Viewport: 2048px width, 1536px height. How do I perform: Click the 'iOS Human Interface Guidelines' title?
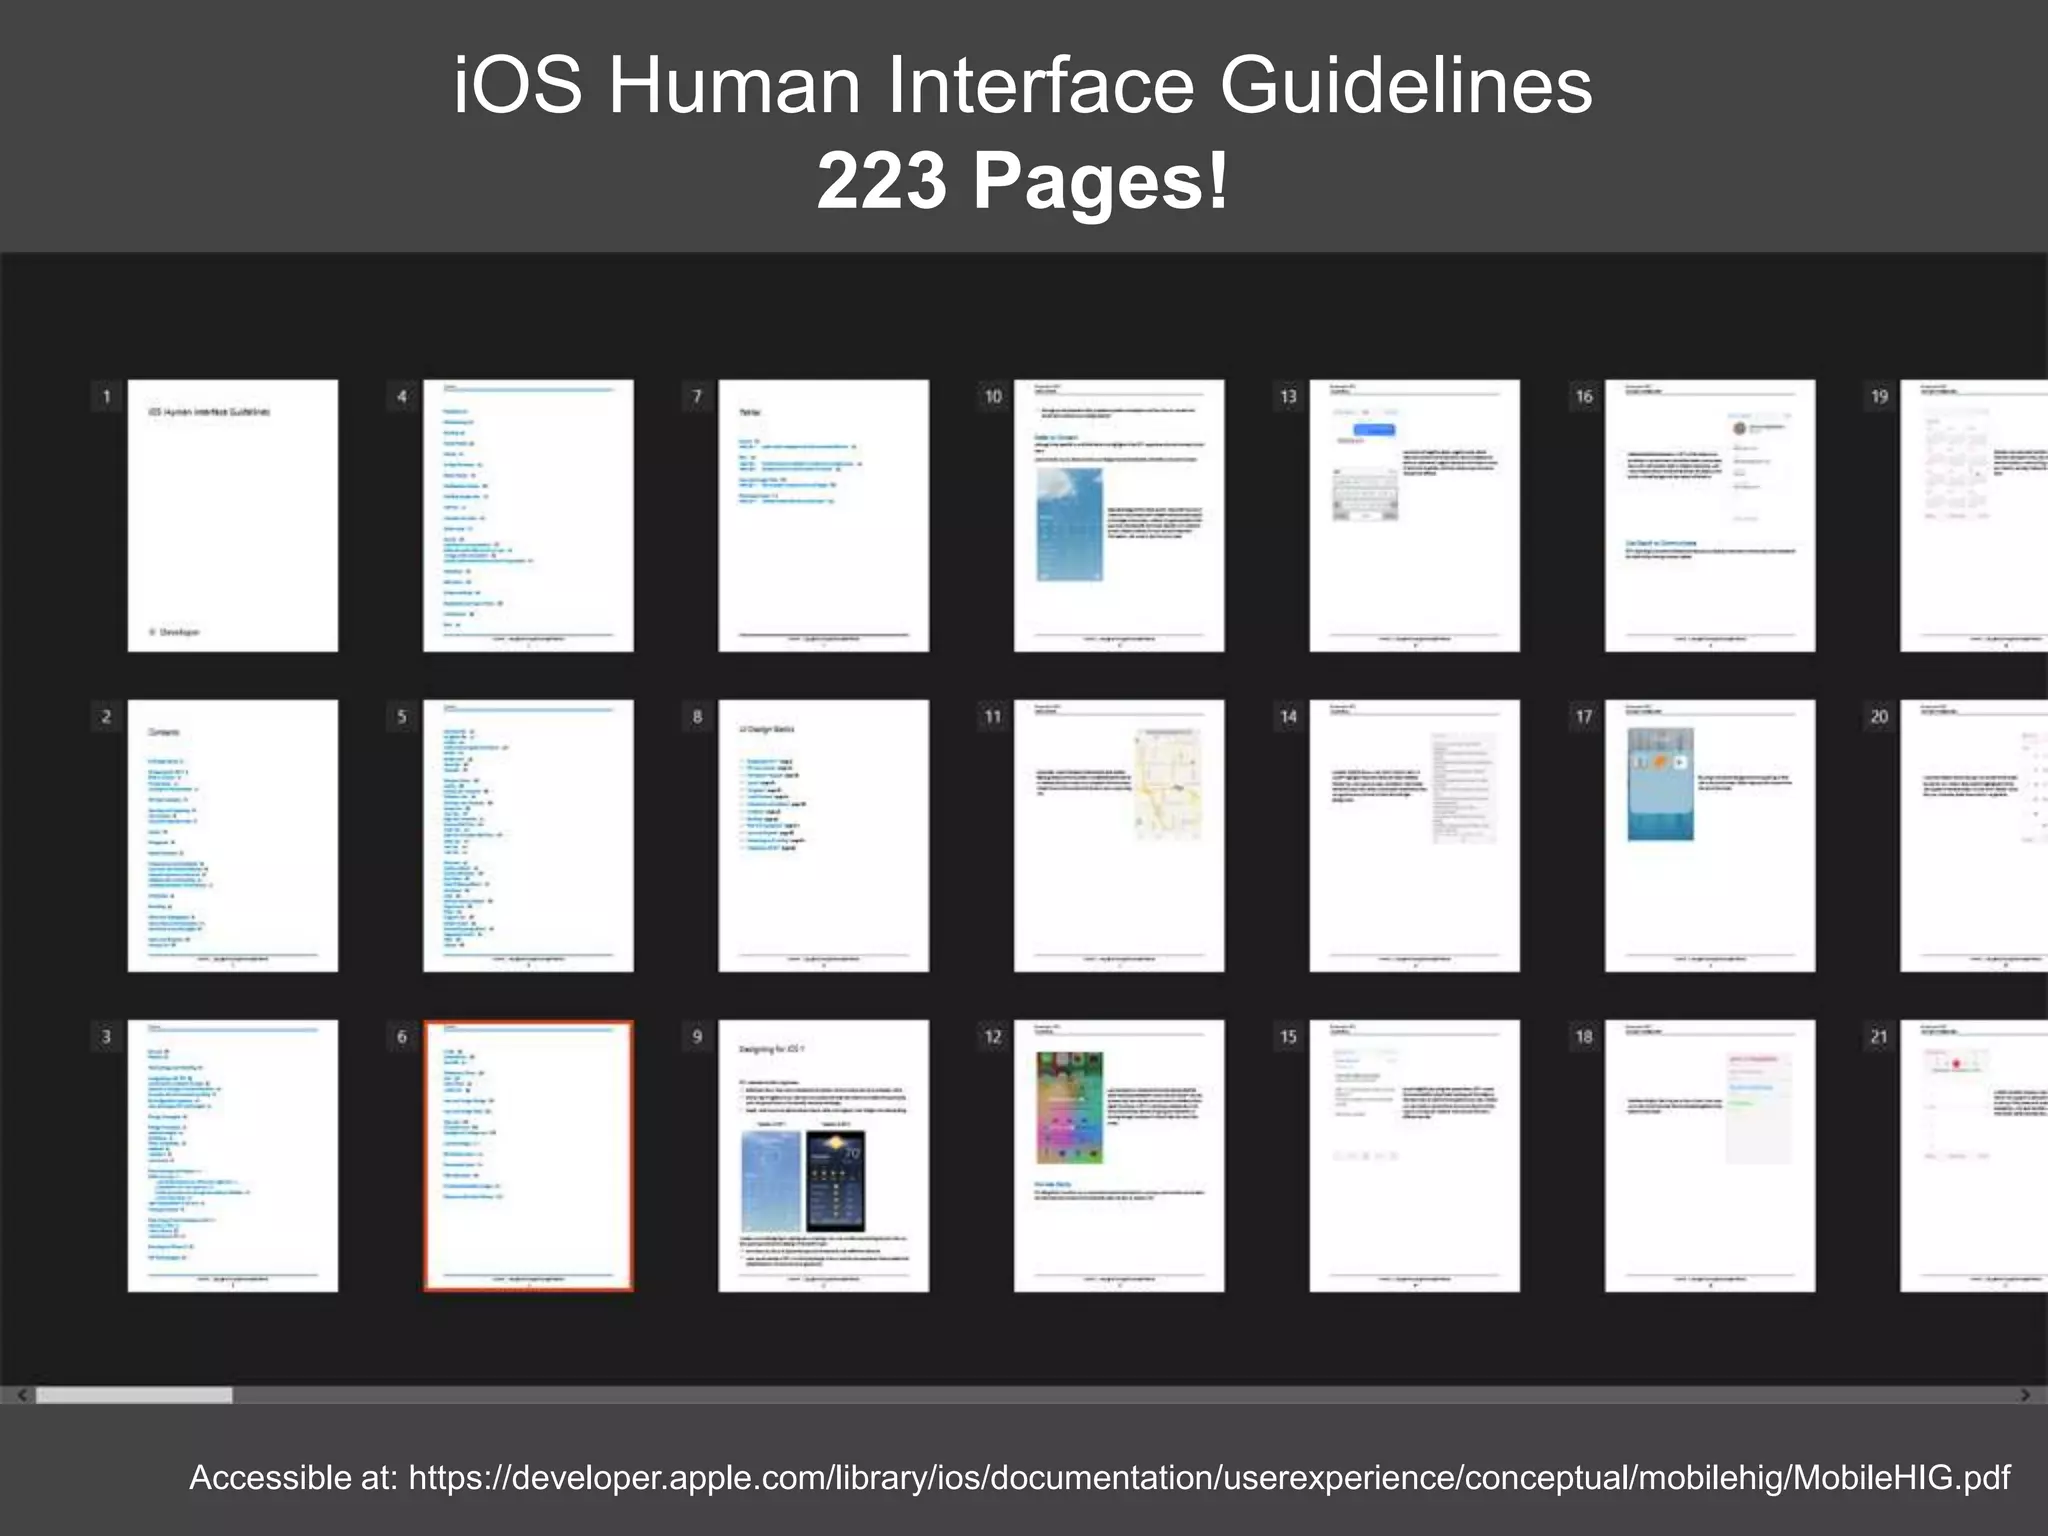[x=1023, y=85]
